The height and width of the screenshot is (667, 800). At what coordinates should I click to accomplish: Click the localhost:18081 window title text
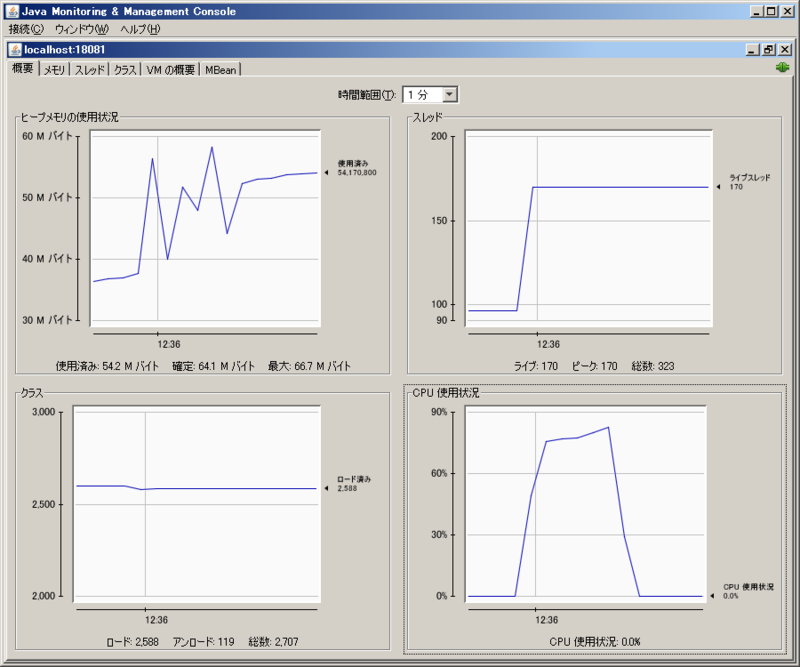click(x=65, y=50)
